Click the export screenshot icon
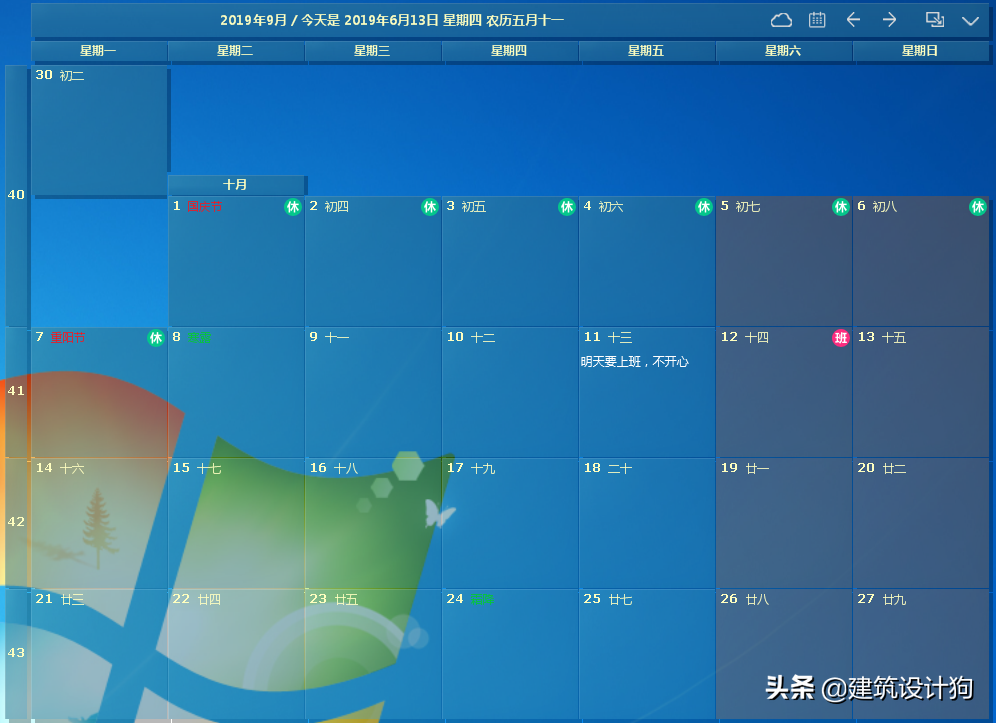Viewport: 996px width, 723px height. tap(934, 19)
